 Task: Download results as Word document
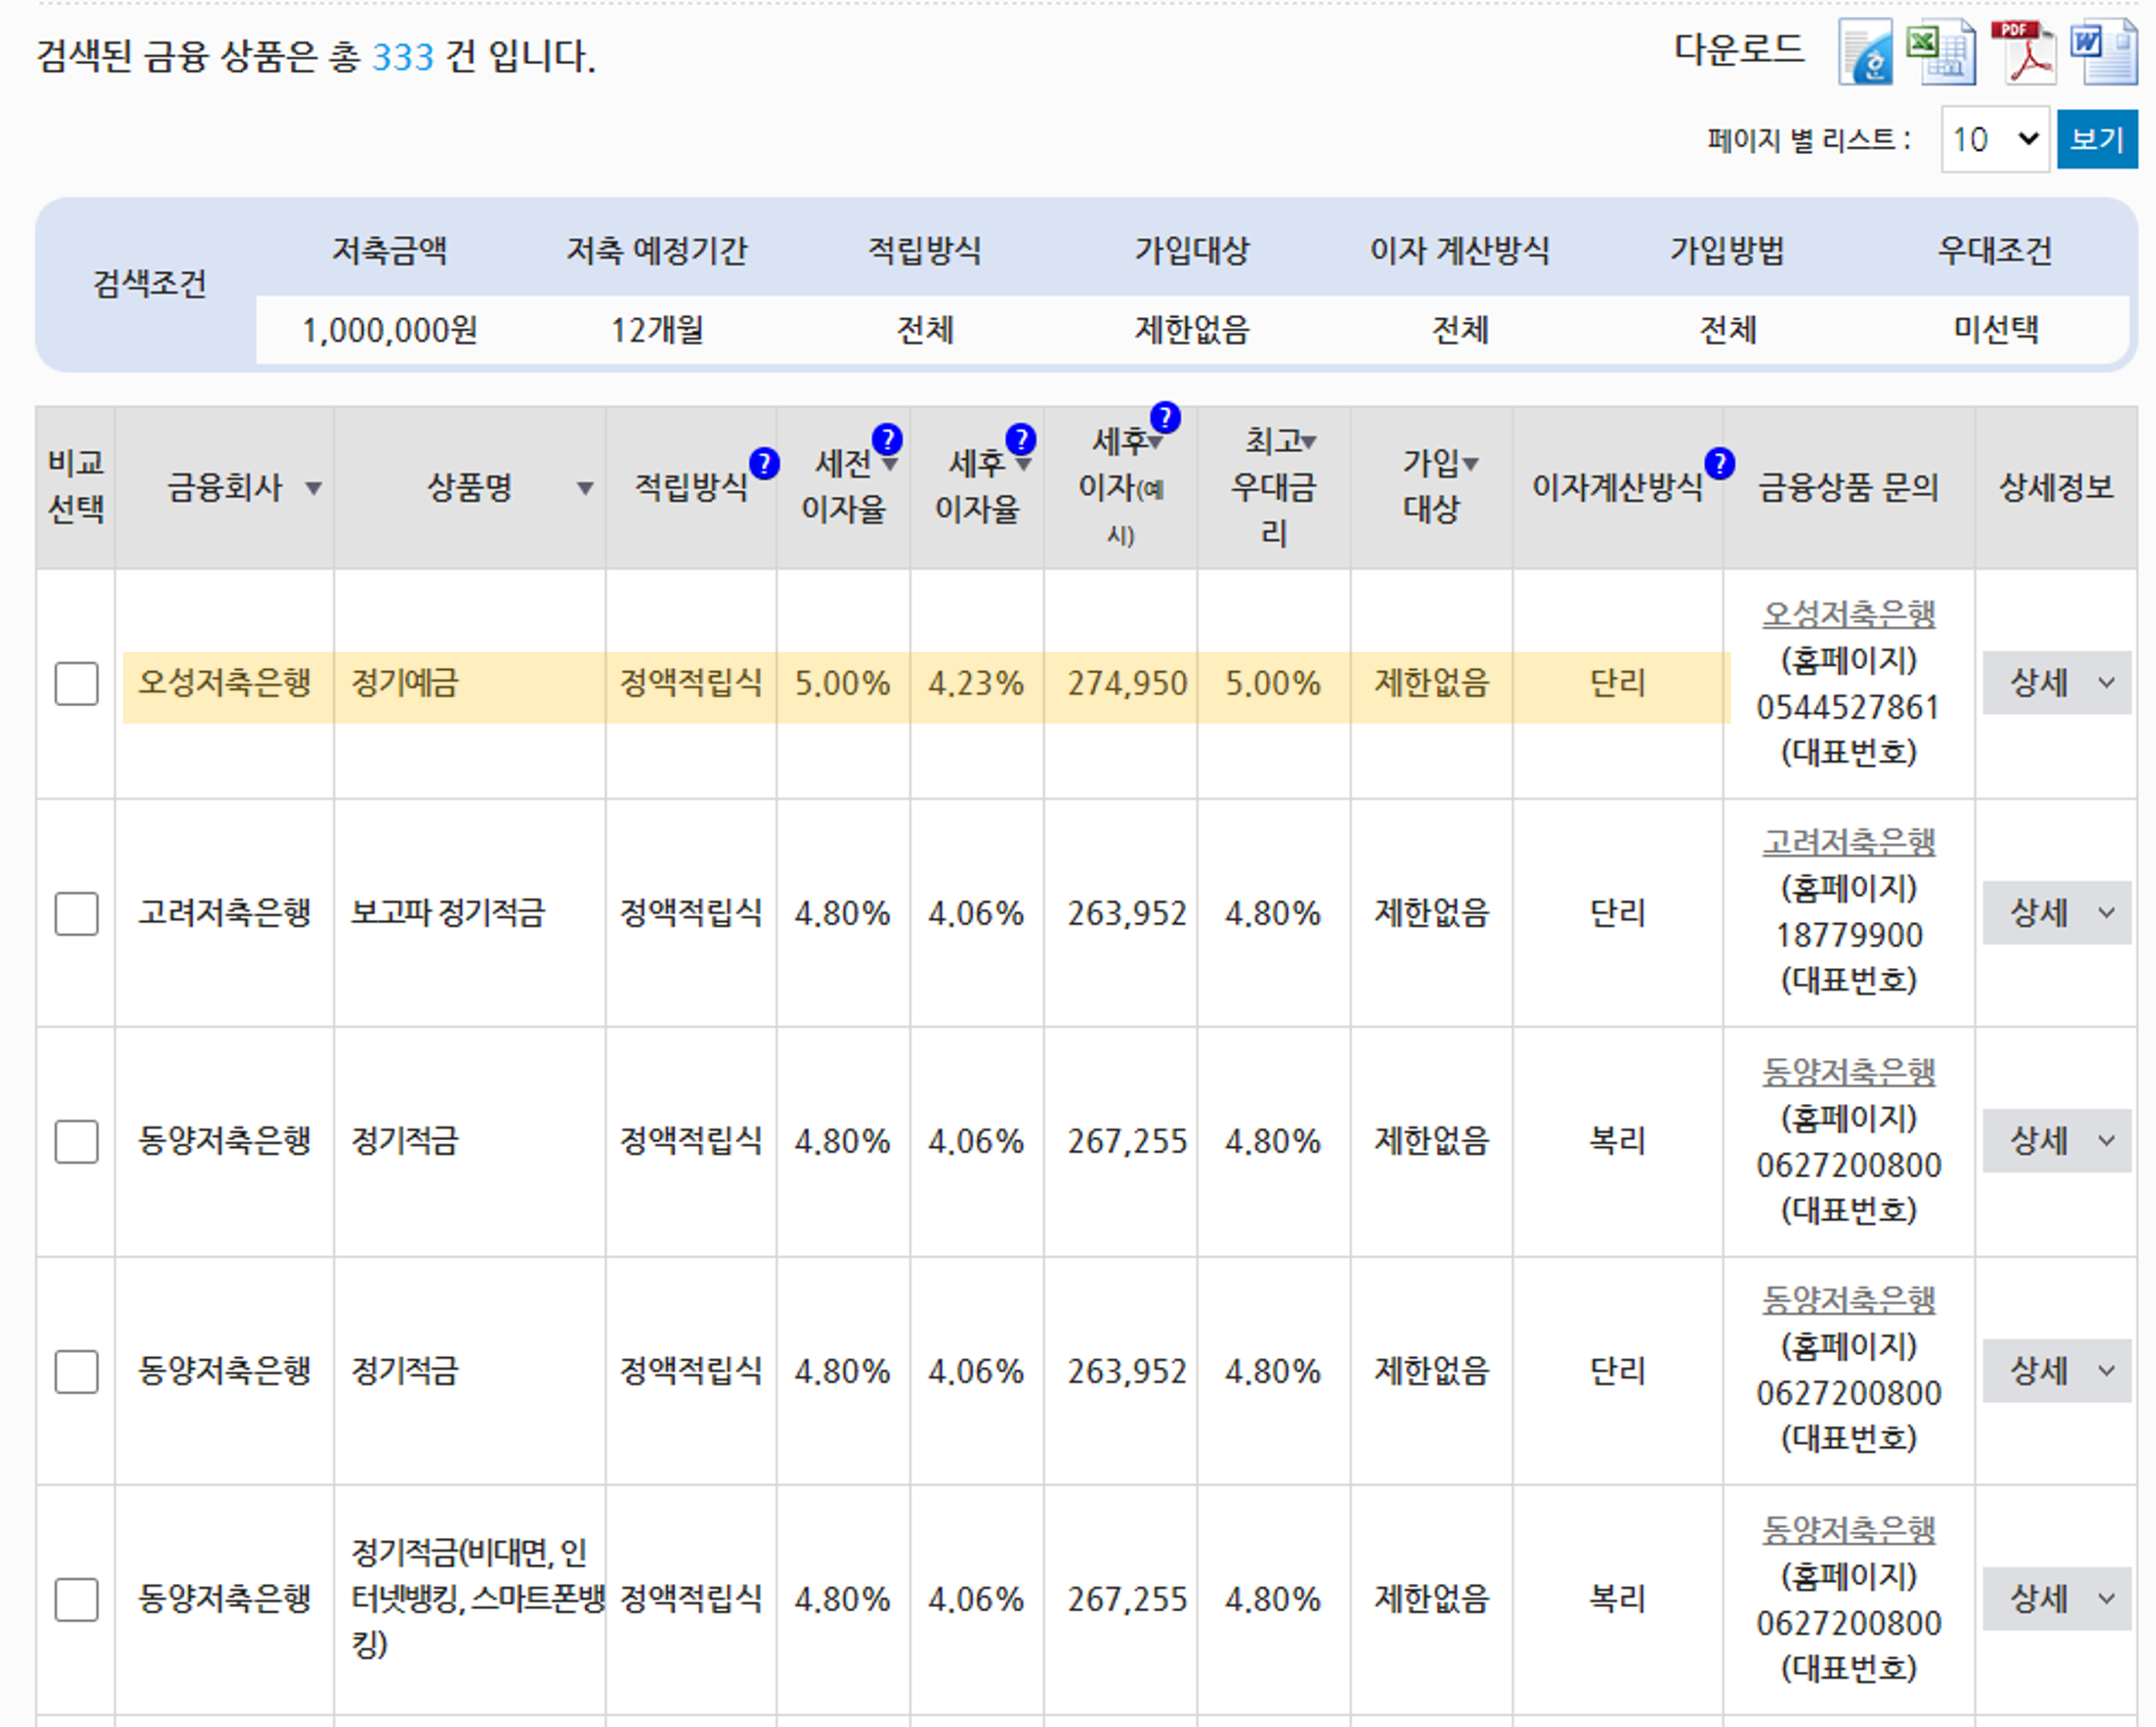coord(2104,53)
